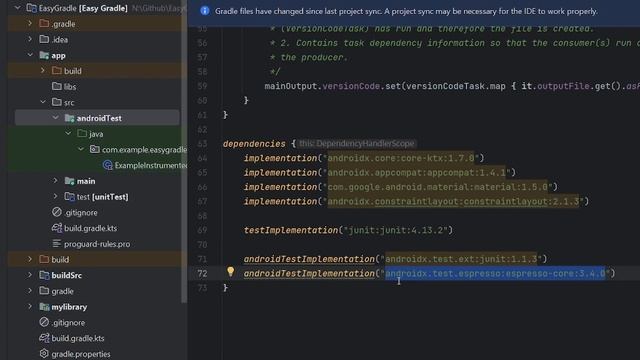
Task: Select the androidTest tree row
Action: (x=97, y=118)
